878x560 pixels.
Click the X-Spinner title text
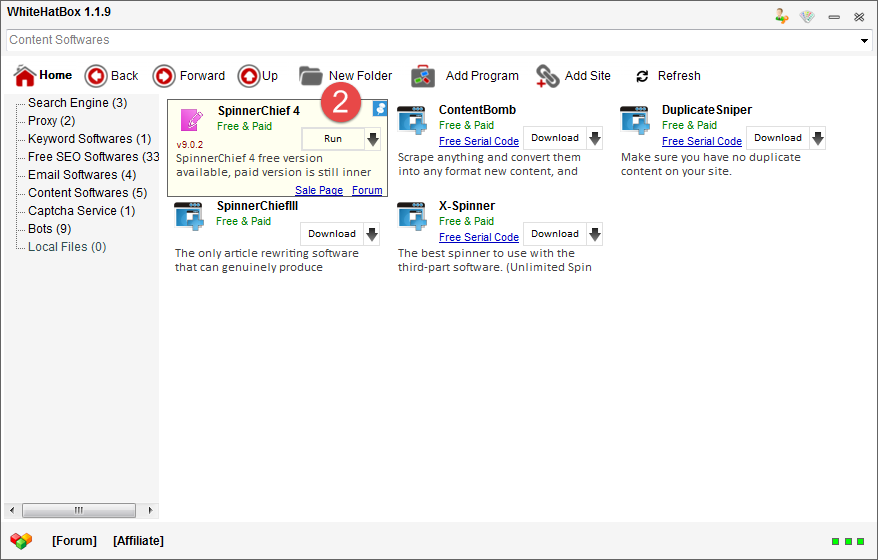point(467,206)
